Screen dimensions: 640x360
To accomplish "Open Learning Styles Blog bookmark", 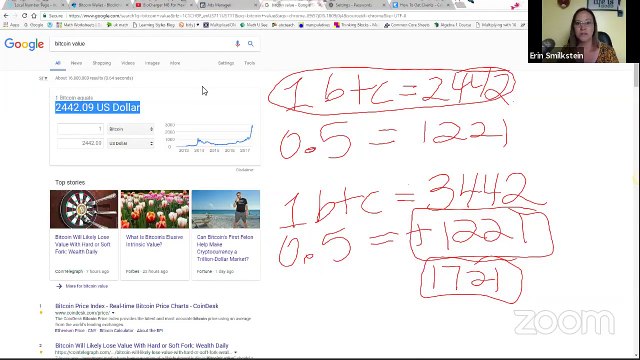I will pyautogui.click(x=153, y=25).
